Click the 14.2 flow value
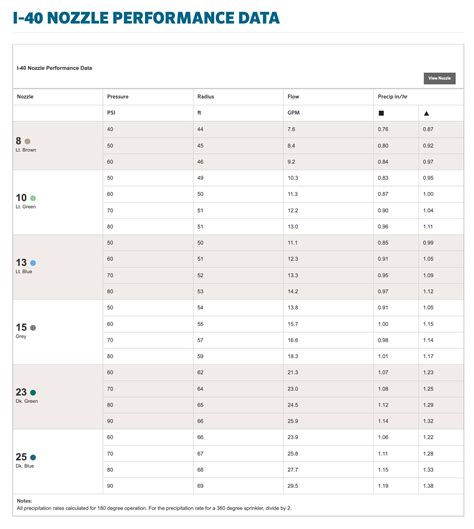This screenshot has height=529, width=474. [x=292, y=291]
